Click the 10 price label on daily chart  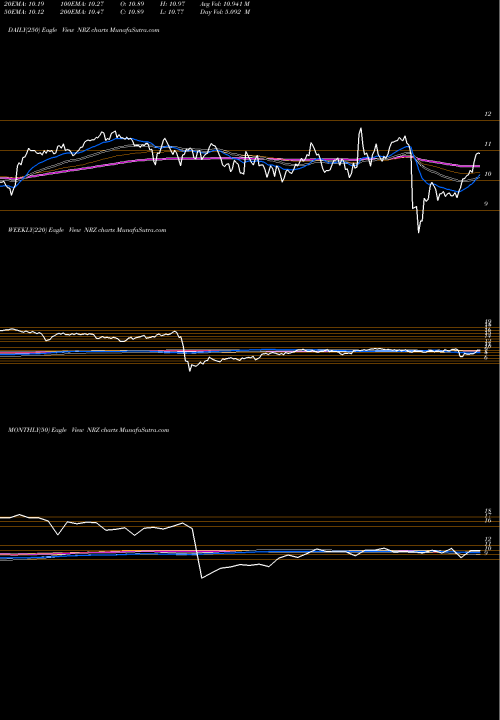488,174
